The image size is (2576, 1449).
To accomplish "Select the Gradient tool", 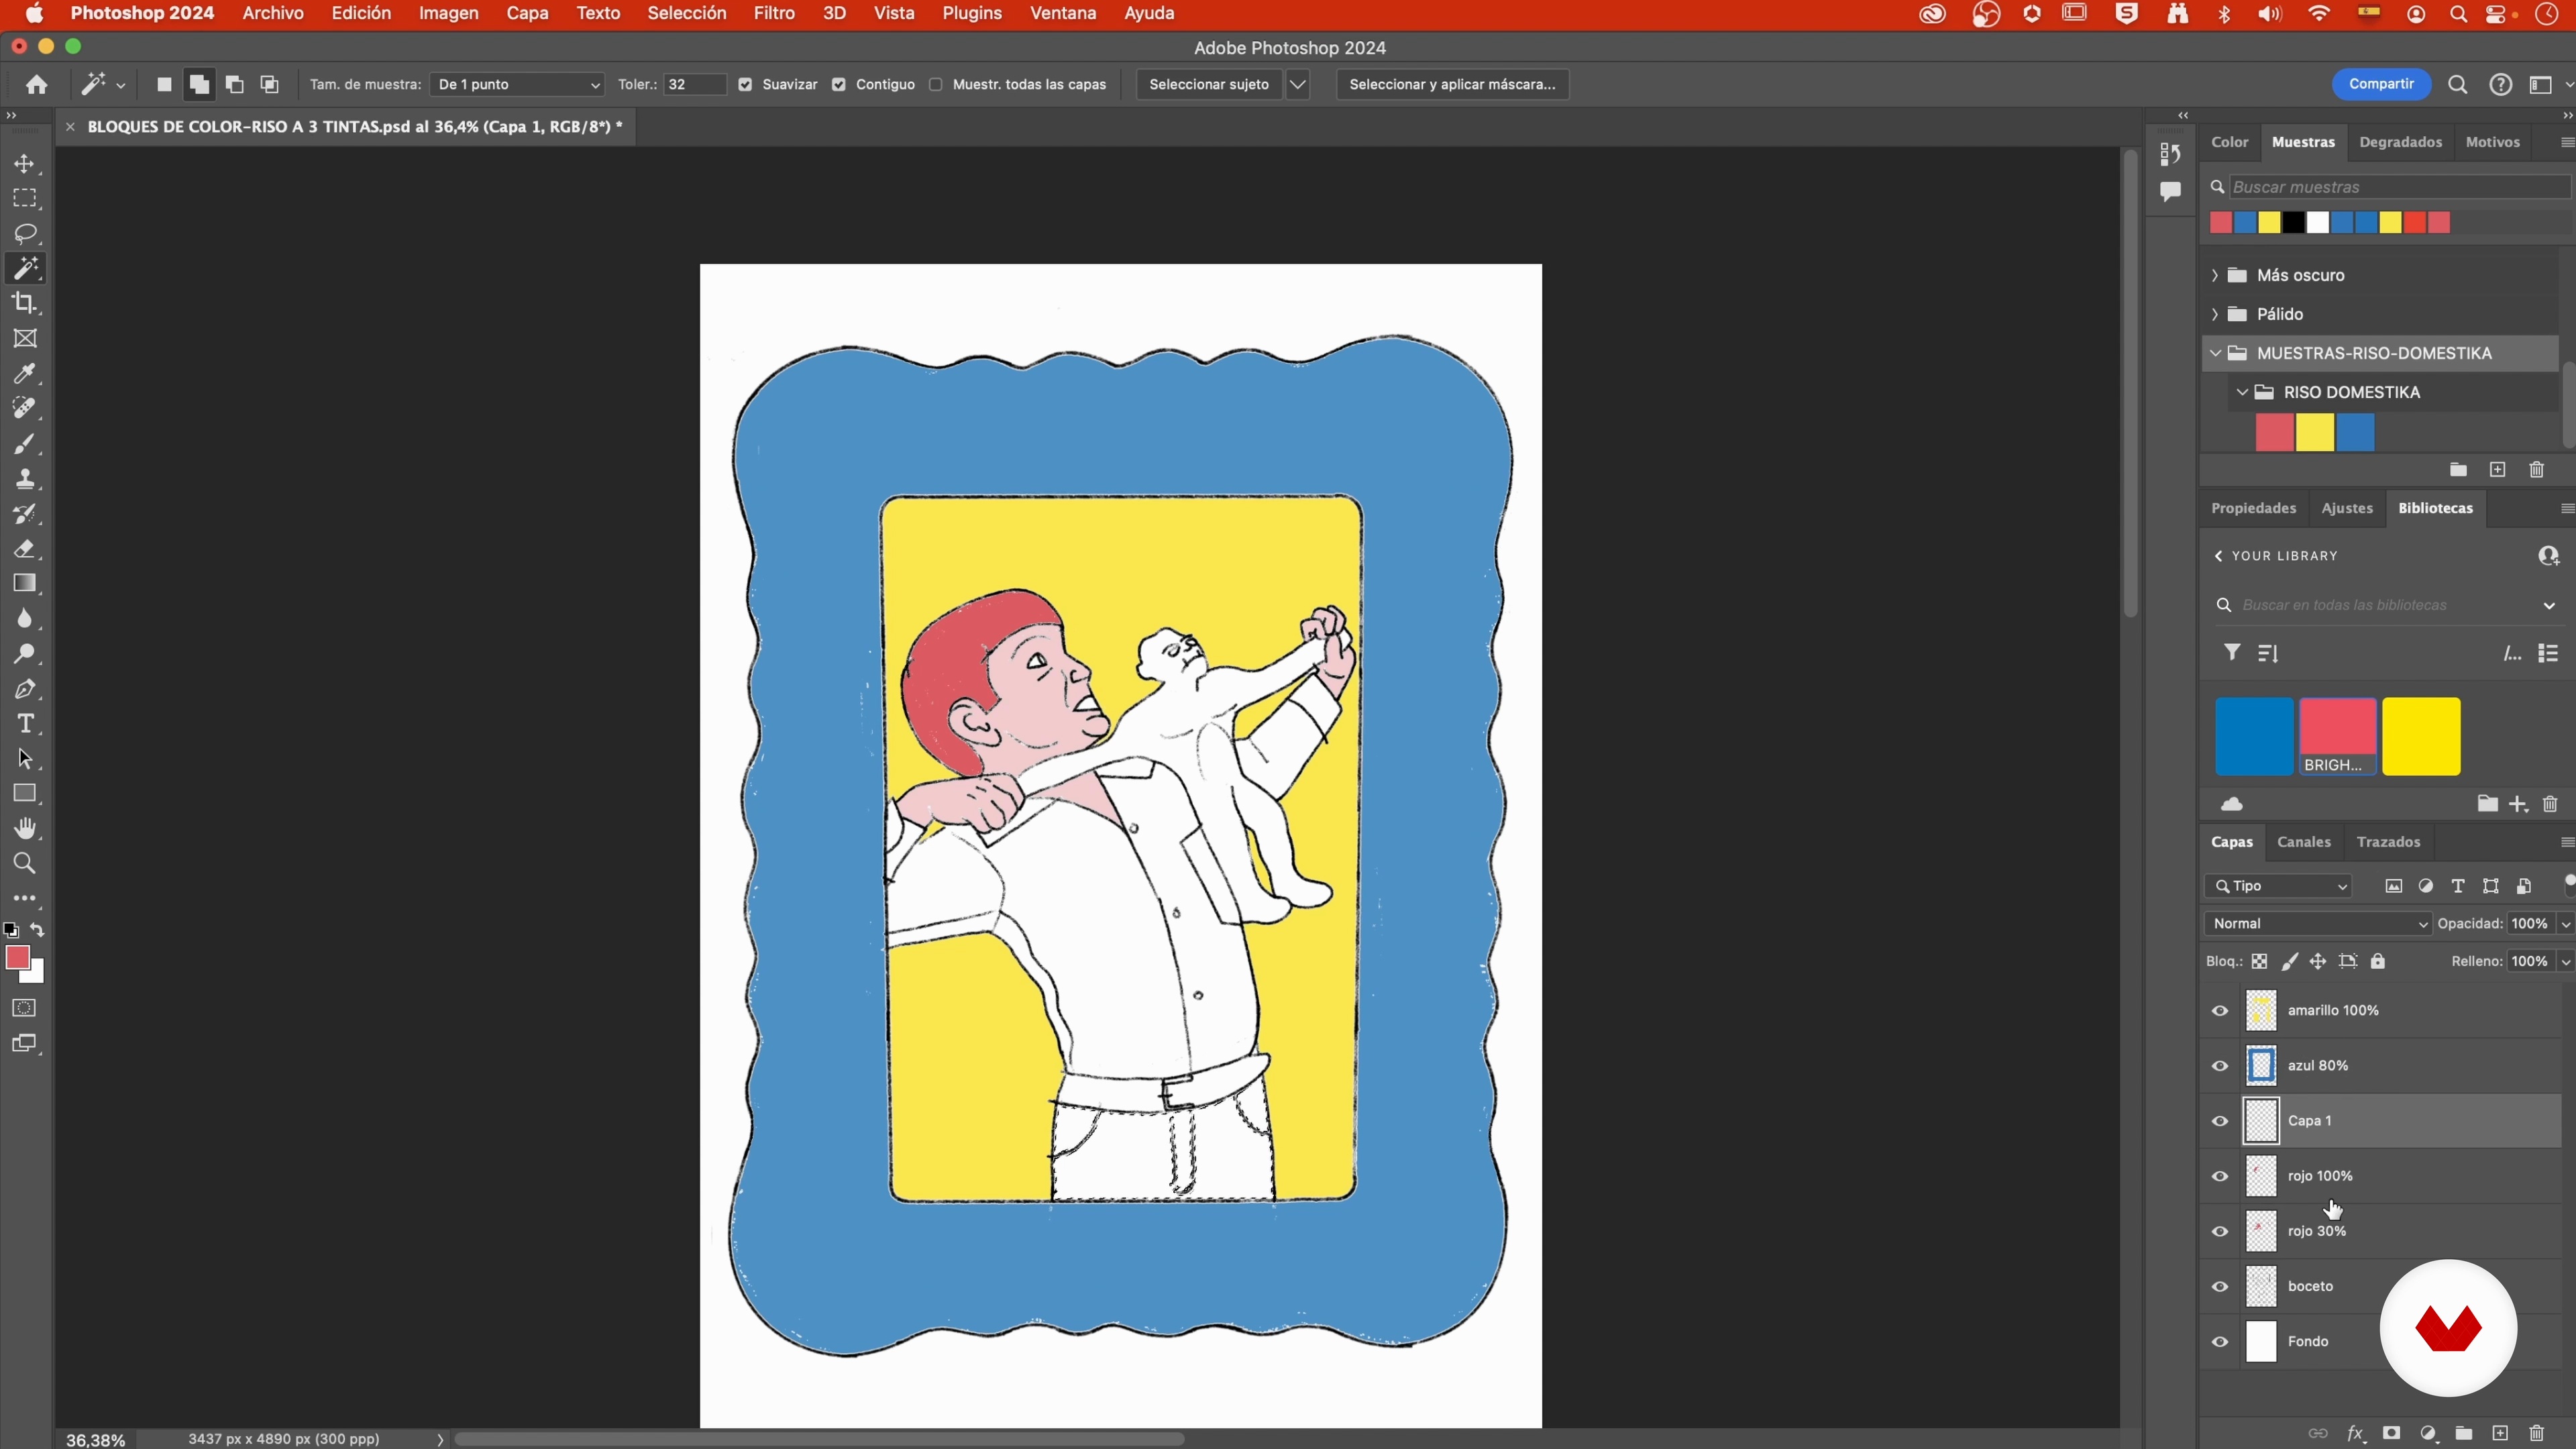I will pos(25,584).
